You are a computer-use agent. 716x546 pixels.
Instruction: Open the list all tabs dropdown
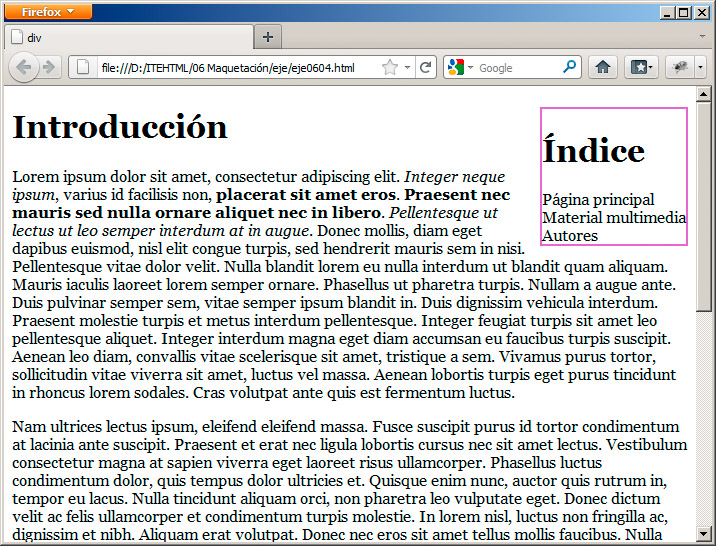point(702,36)
